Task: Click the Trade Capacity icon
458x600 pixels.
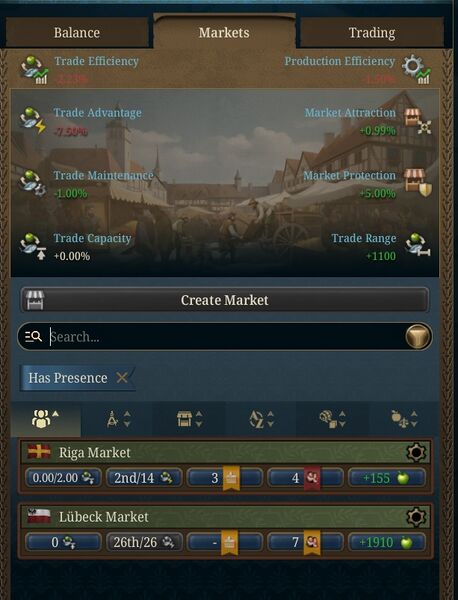Action: pyautogui.click(x=34, y=246)
